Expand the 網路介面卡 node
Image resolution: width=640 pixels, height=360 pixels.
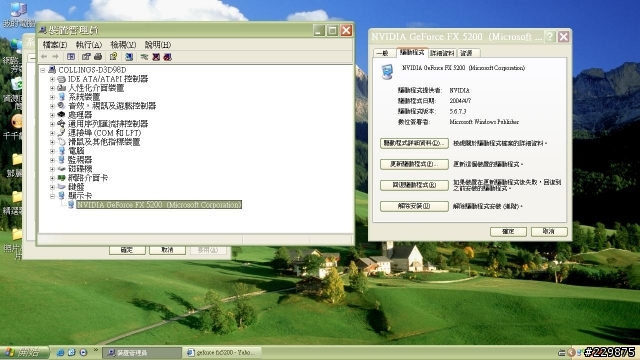point(52,178)
